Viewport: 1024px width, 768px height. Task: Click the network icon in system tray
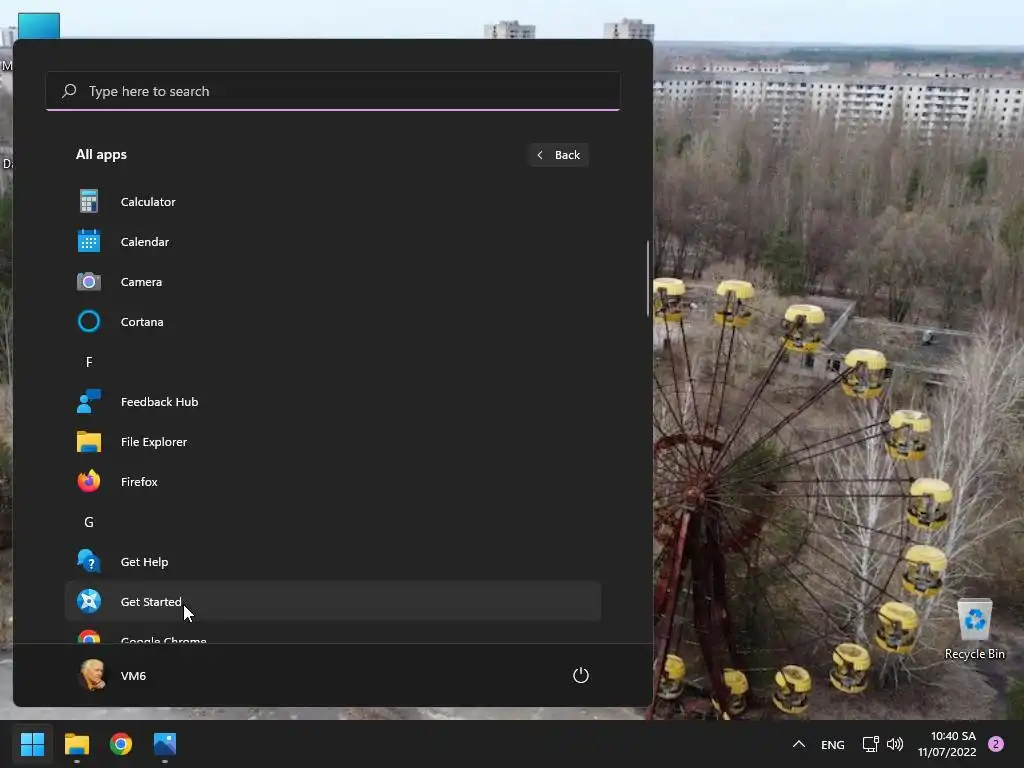coord(870,744)
